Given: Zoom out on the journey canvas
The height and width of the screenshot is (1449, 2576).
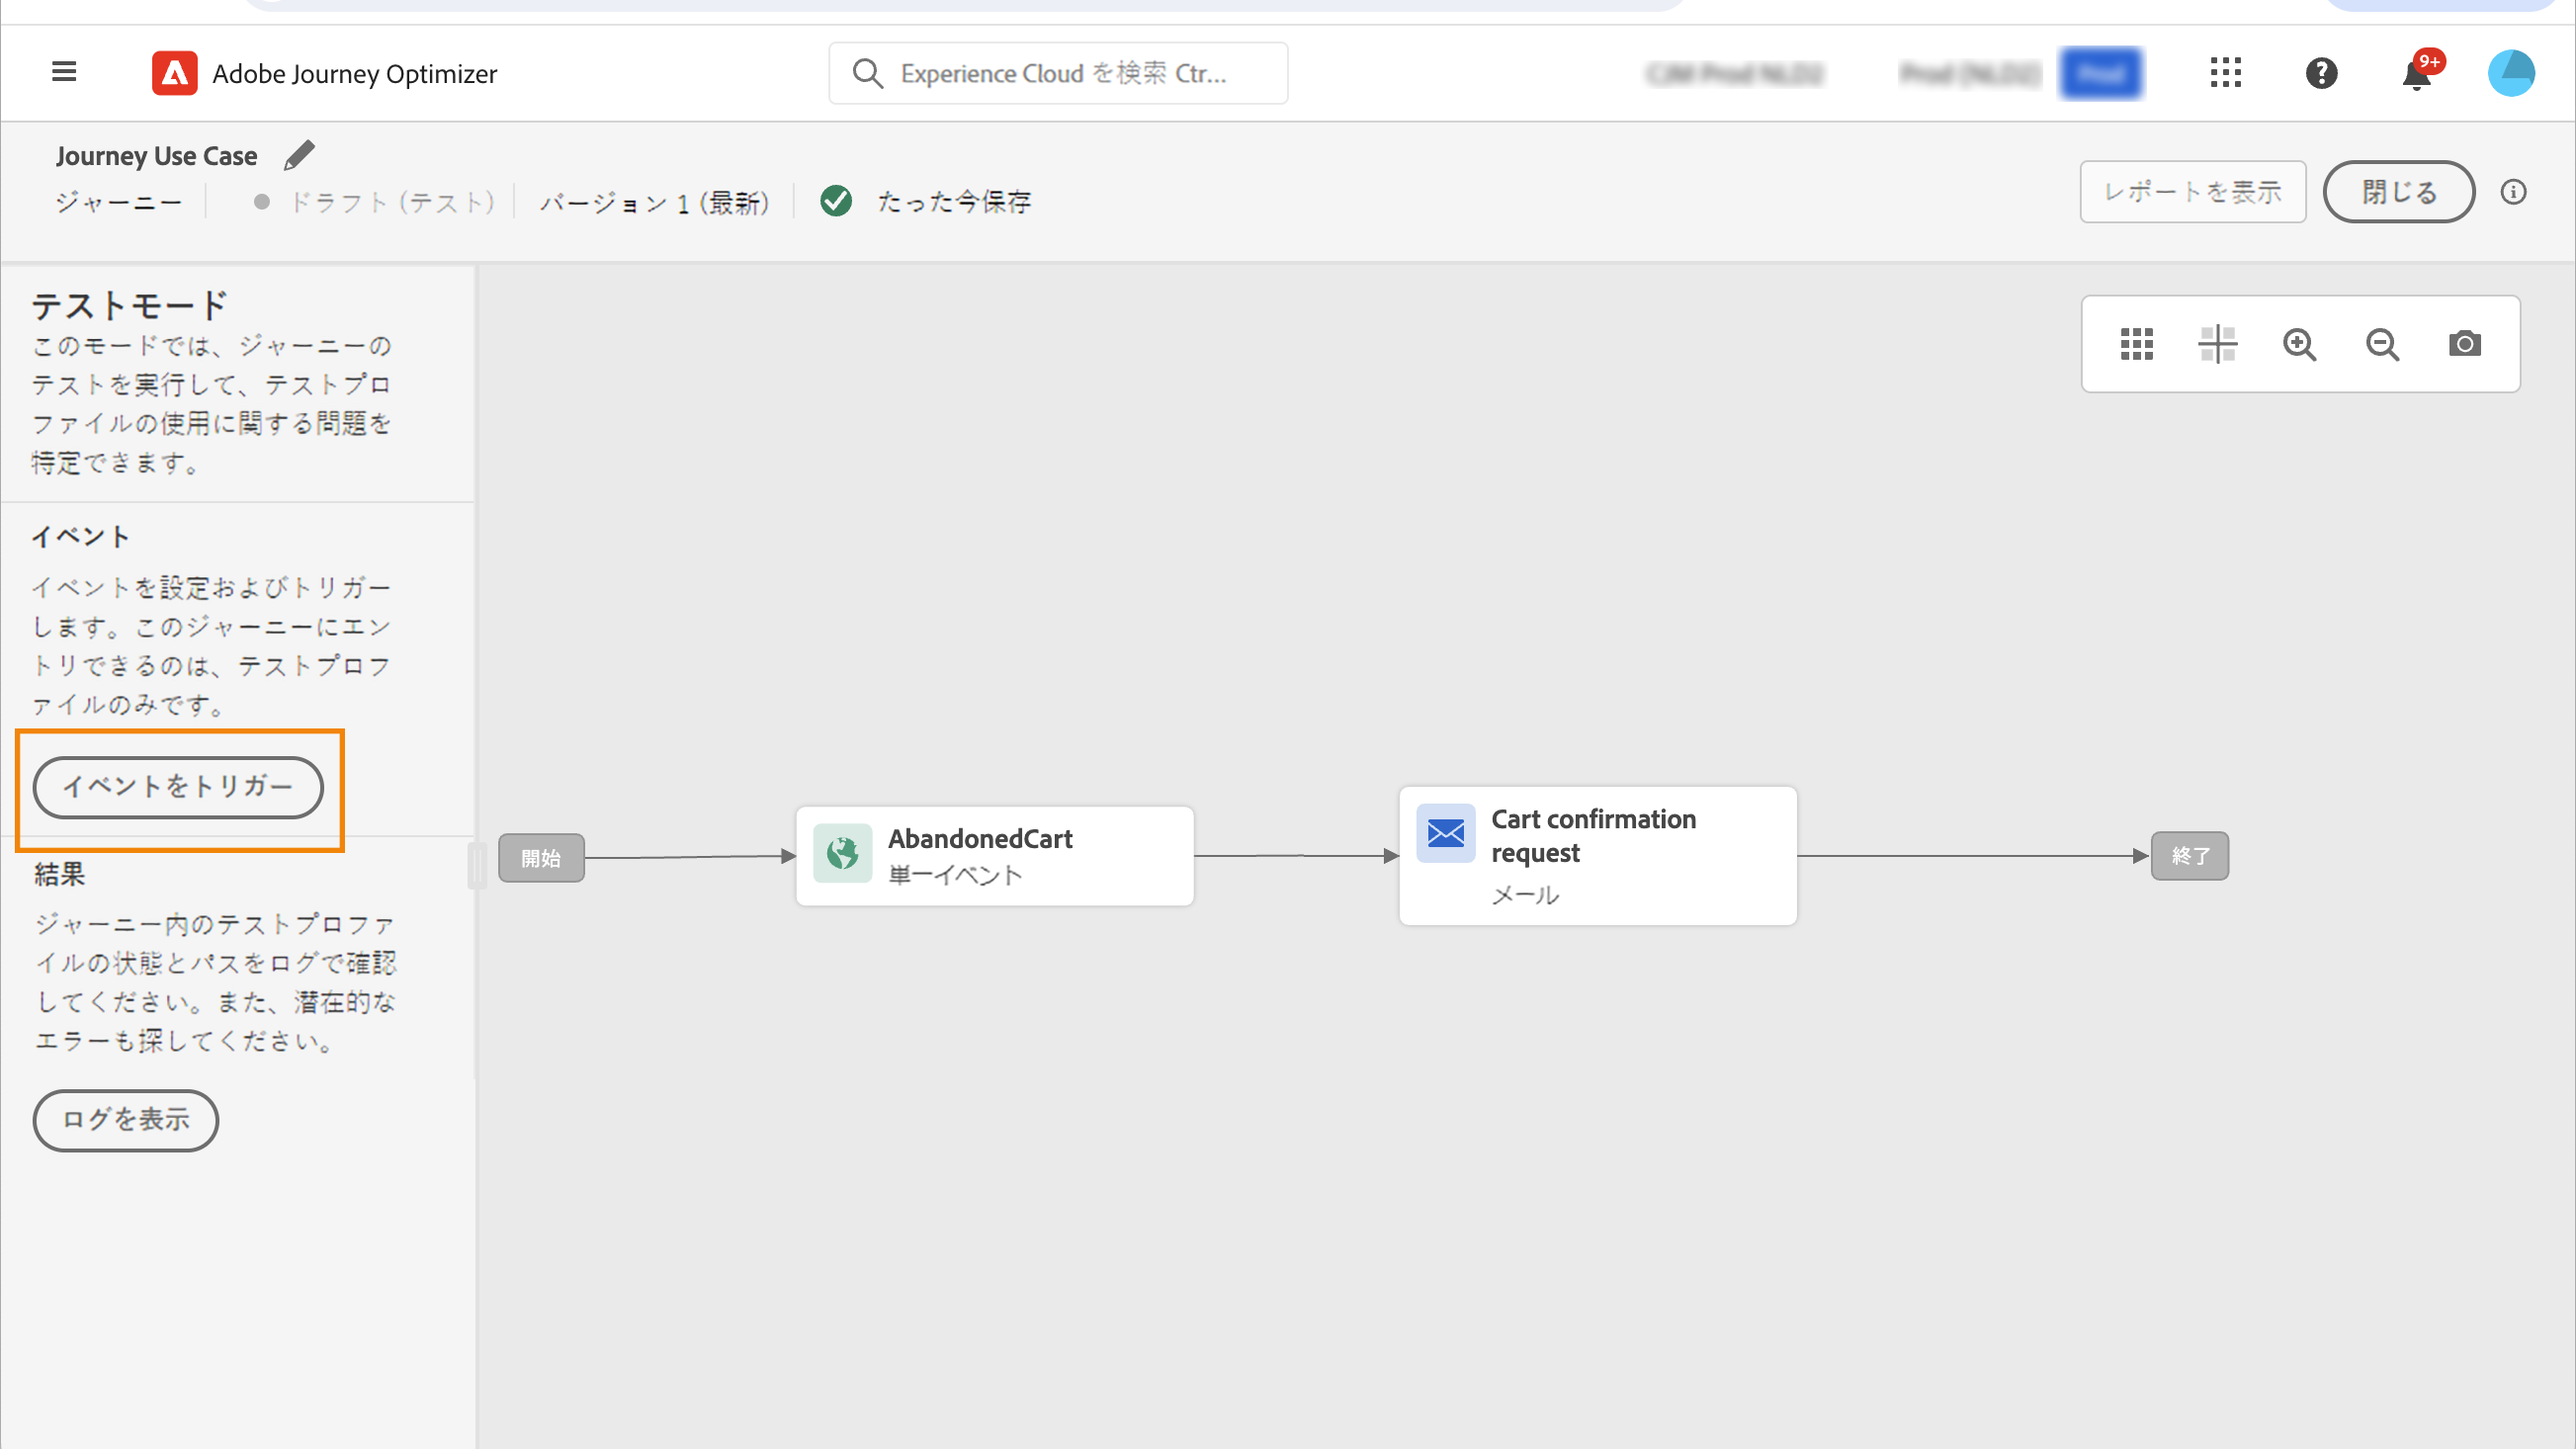Looking at the screenshot, I should pos(2382,344).
